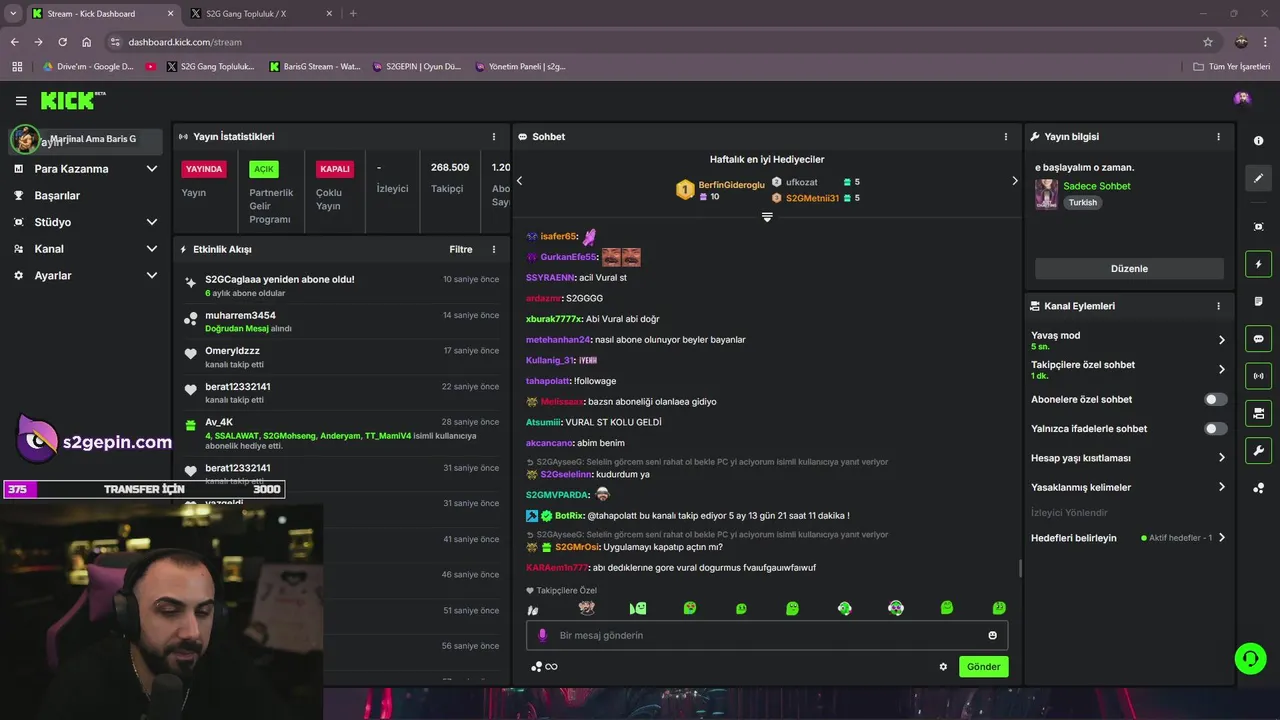Select the first green blob emote after face emote
The width and height of the screenshot is (1280, 720).
(x=638, y=608)
